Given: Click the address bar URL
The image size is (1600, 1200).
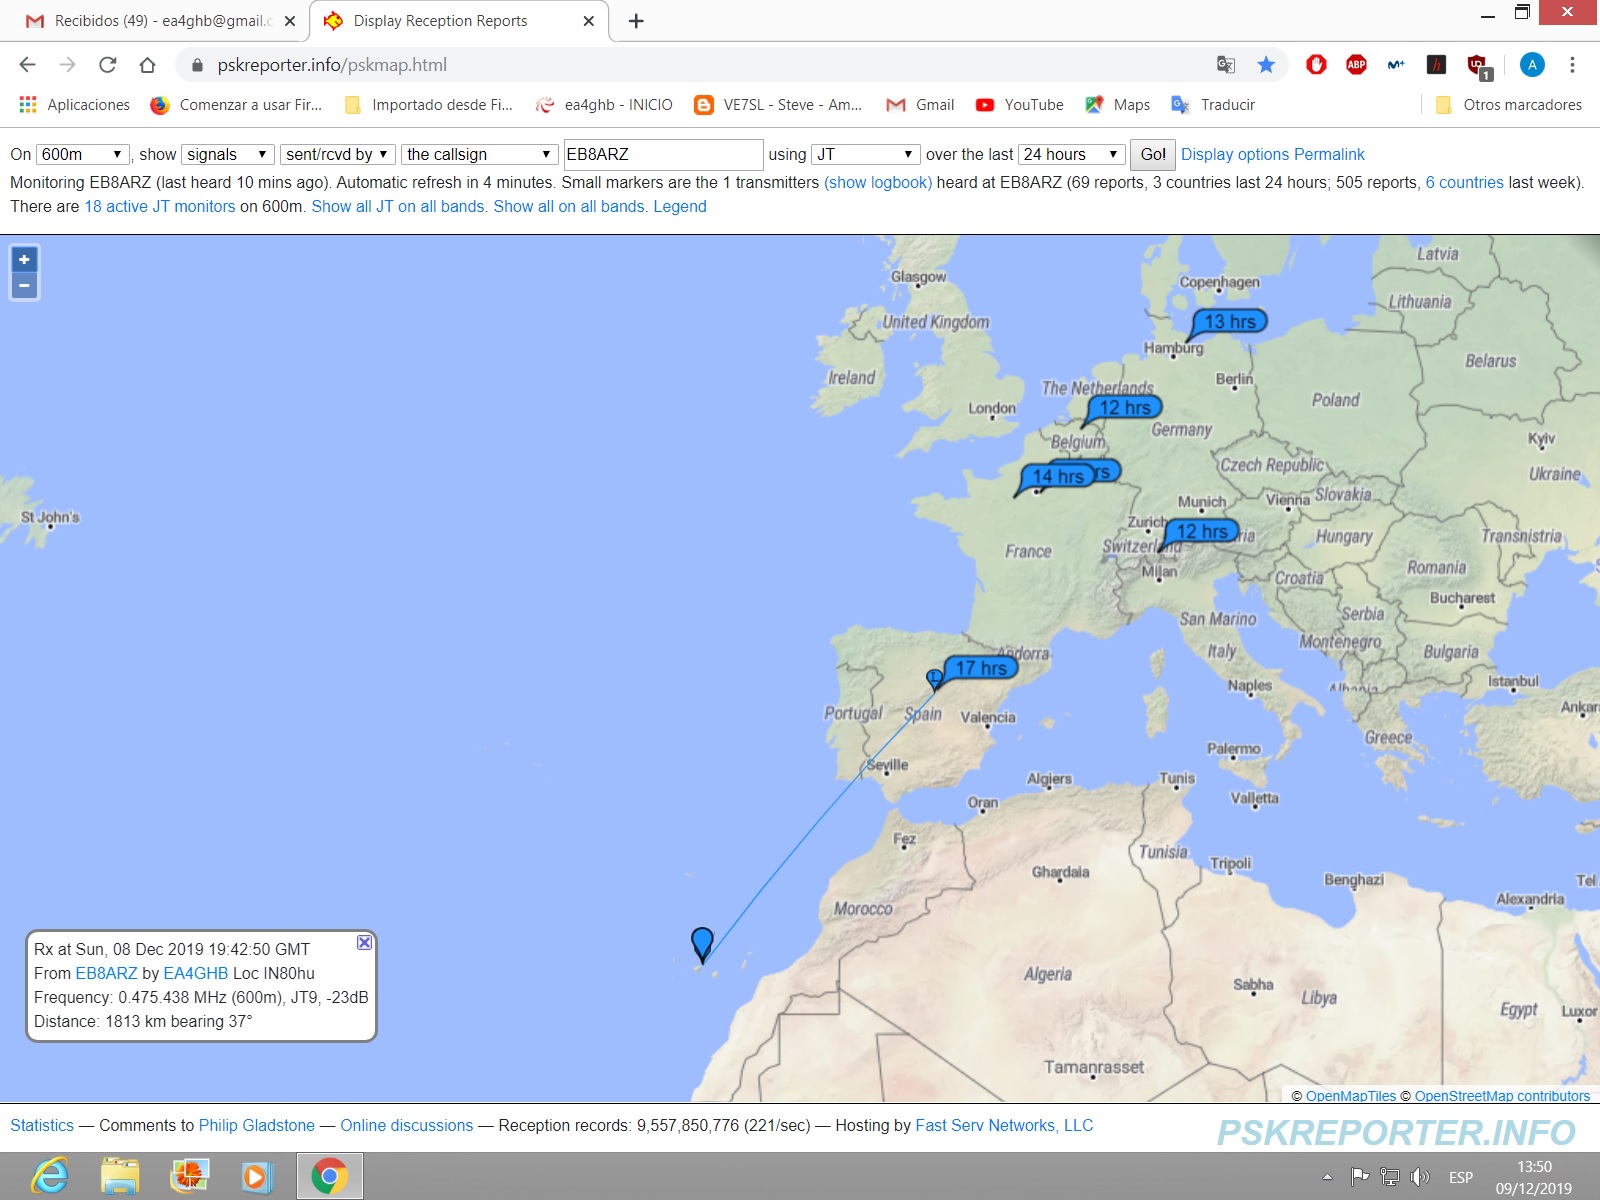Looking at the screenshot, I should pyautogui.click(x=332, y=65).
